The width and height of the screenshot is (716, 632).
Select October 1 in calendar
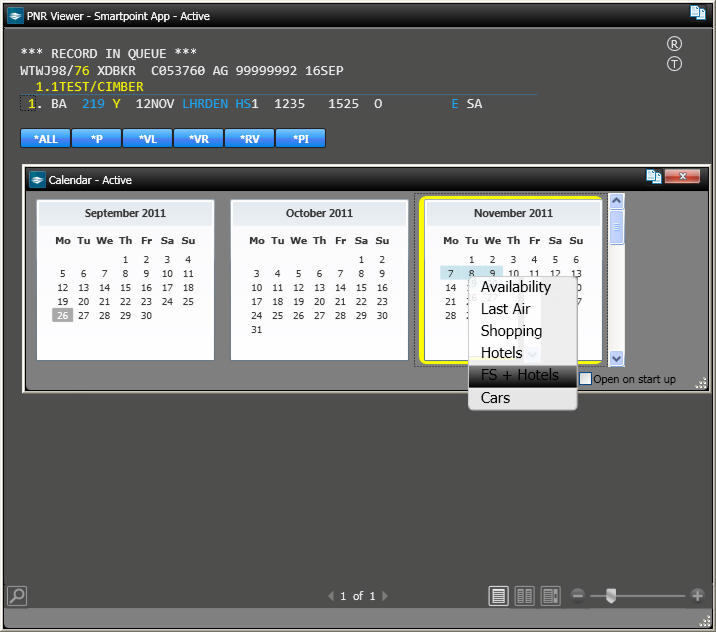click(361, 259)
